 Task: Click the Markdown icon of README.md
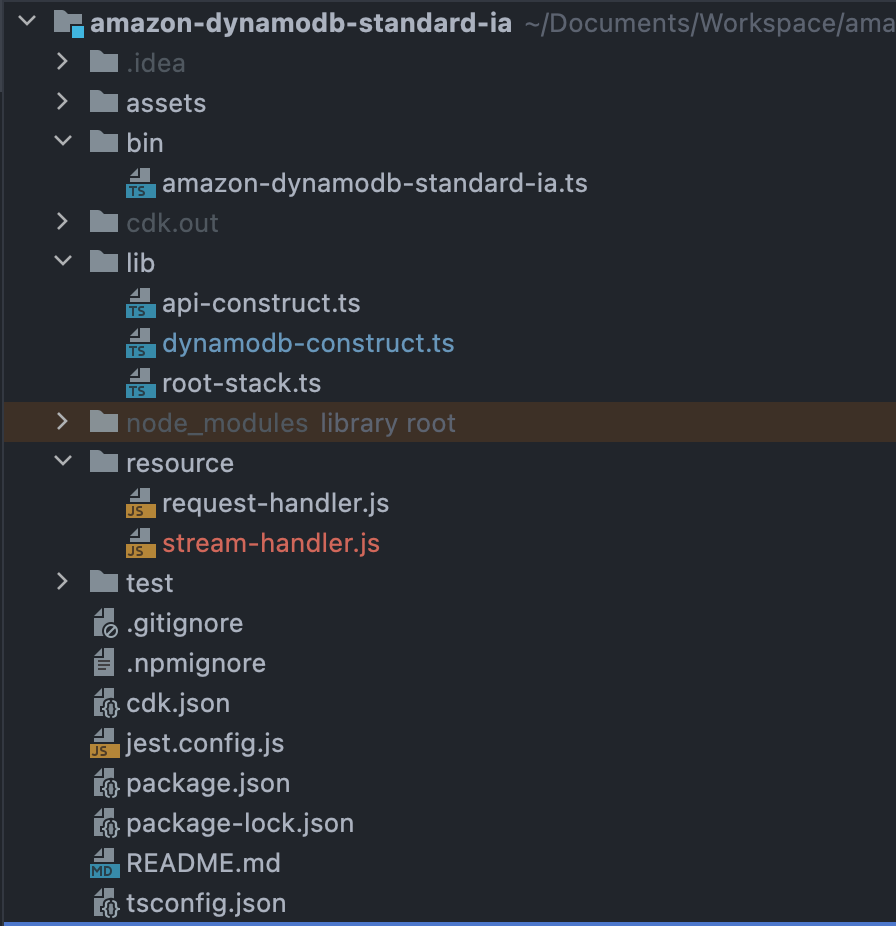coord(105,863)
